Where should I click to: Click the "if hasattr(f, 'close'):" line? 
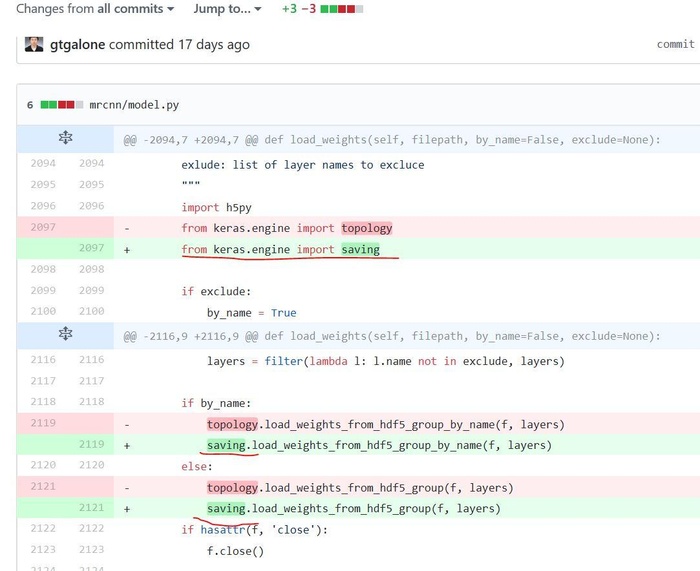click(x=254, y=530)
